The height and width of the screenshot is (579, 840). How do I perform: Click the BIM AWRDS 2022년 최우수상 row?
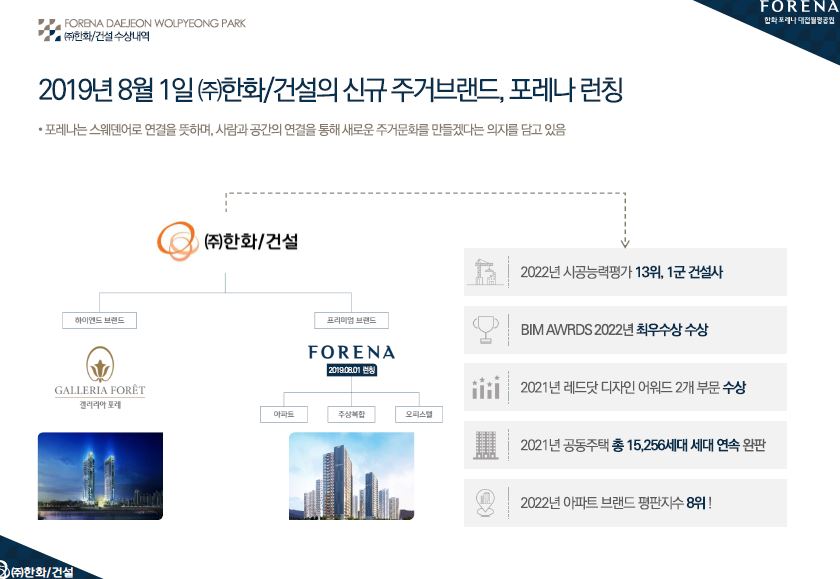(625, 330)
